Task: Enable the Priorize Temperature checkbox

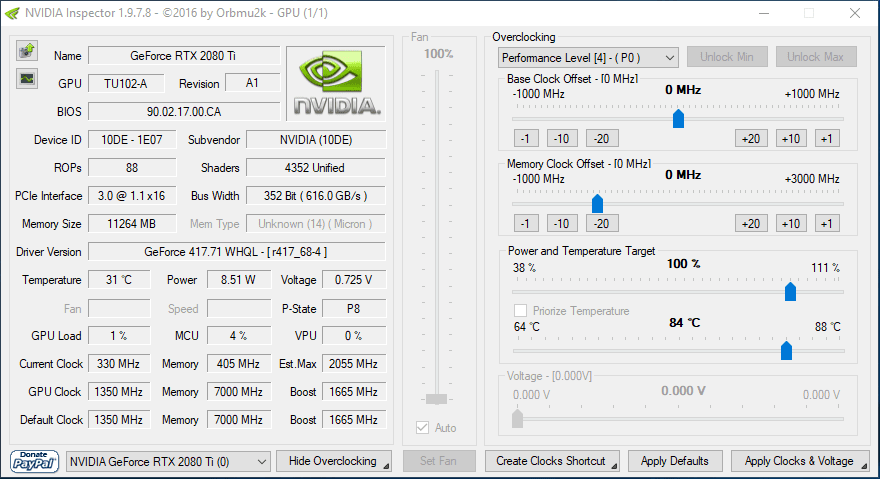Action: click(520, 311)
